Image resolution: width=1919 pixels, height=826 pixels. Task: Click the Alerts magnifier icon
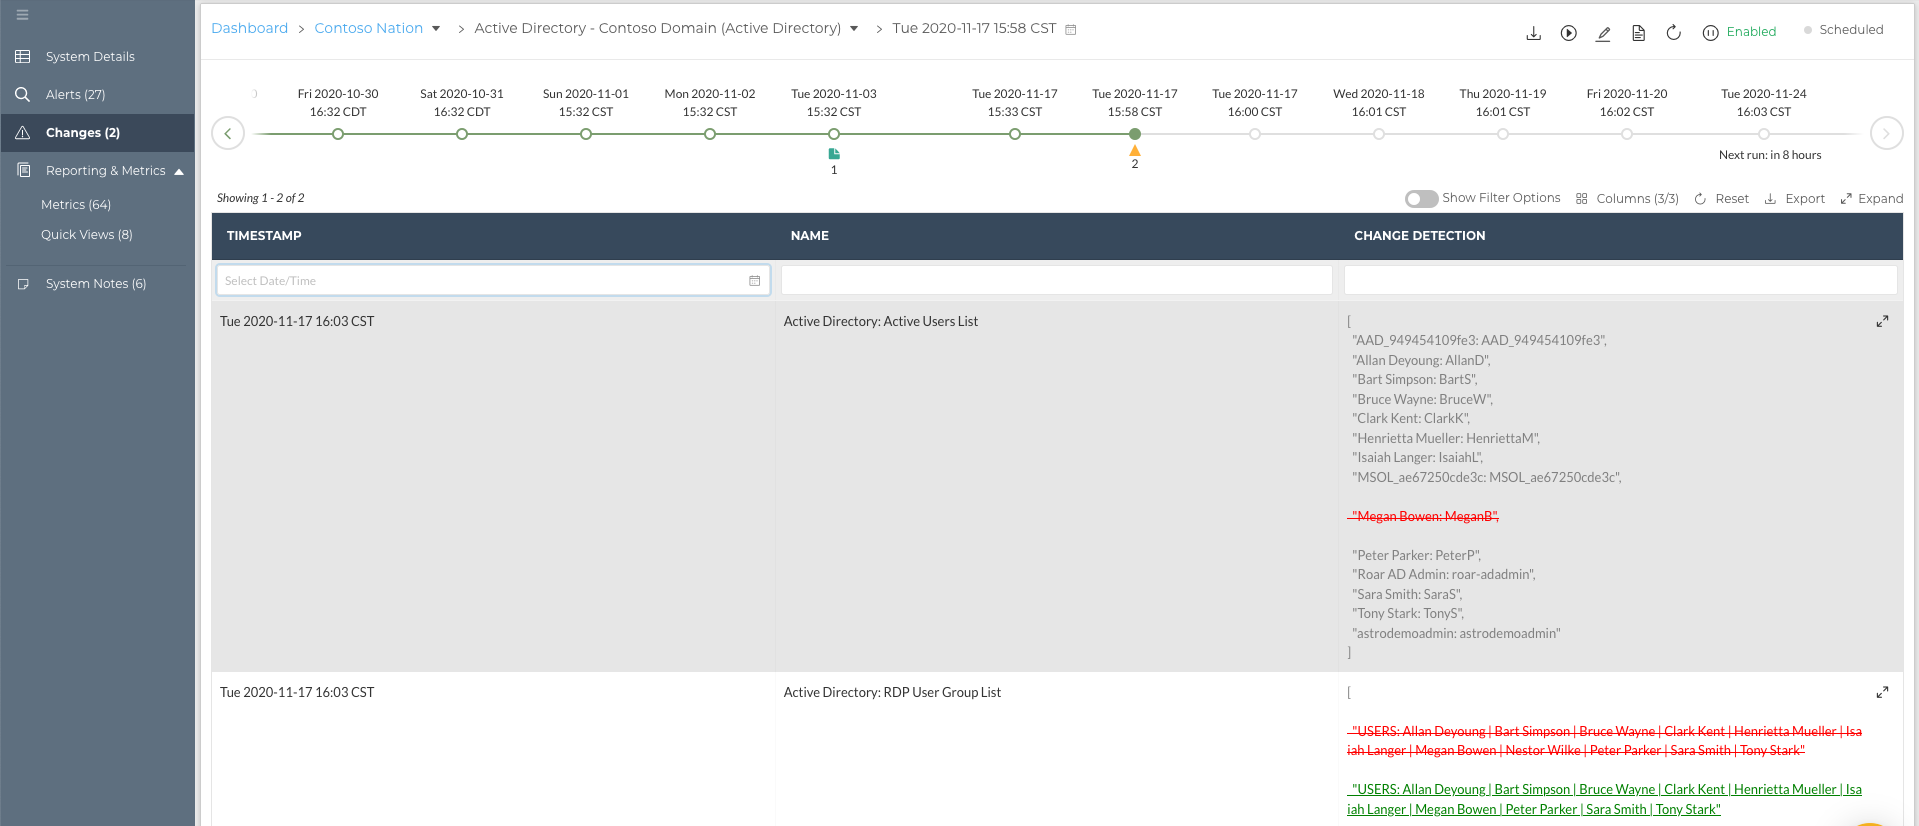coord(23,95)
